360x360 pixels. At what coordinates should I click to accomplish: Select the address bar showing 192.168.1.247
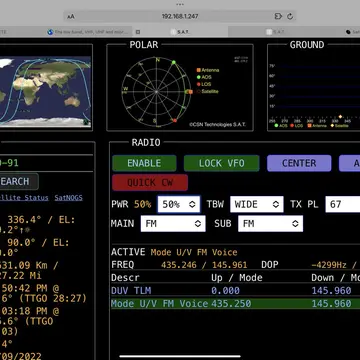point(180,16)
